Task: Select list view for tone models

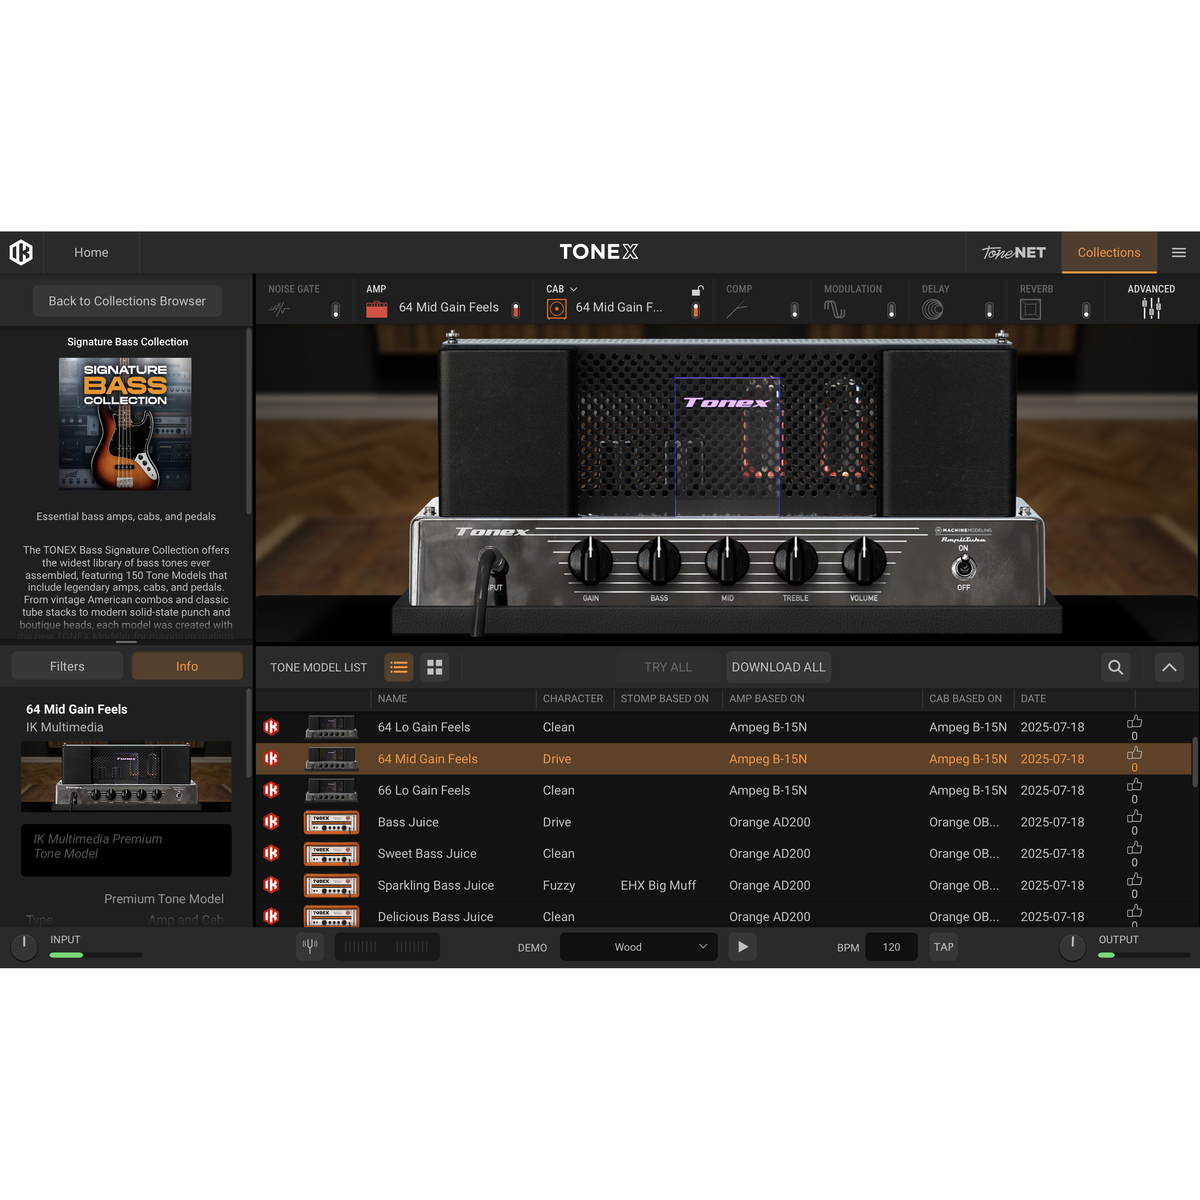Action: click(399, 667)
